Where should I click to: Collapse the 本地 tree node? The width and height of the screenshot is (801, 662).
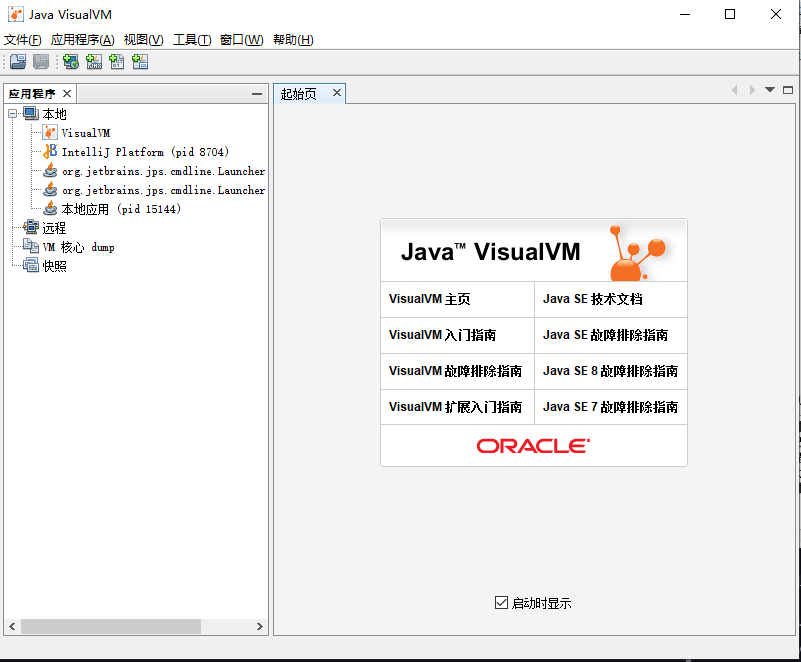tap(12, 114)
